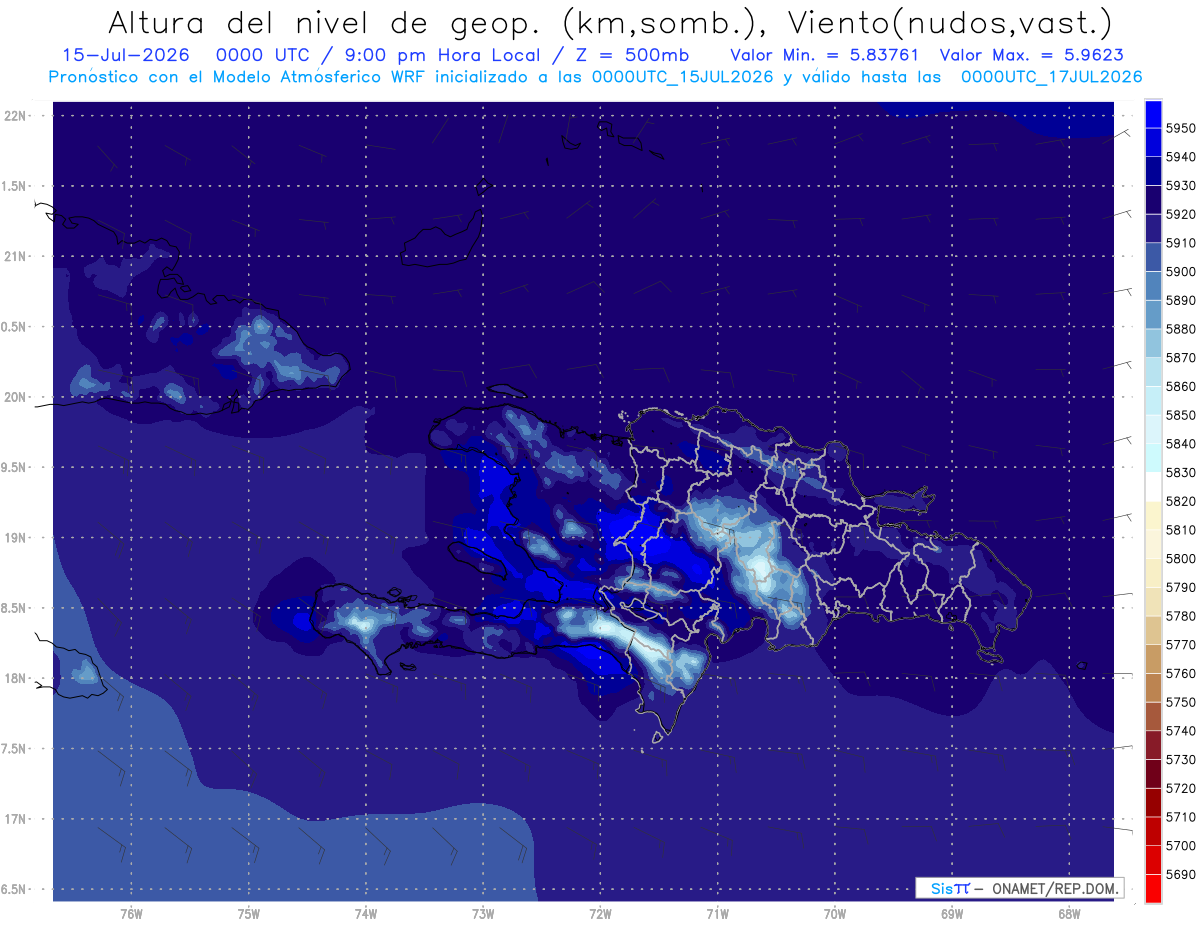Click the '5800' color bar value
The width and height of the screenshot is (1200, 927).
point(1181,558)
